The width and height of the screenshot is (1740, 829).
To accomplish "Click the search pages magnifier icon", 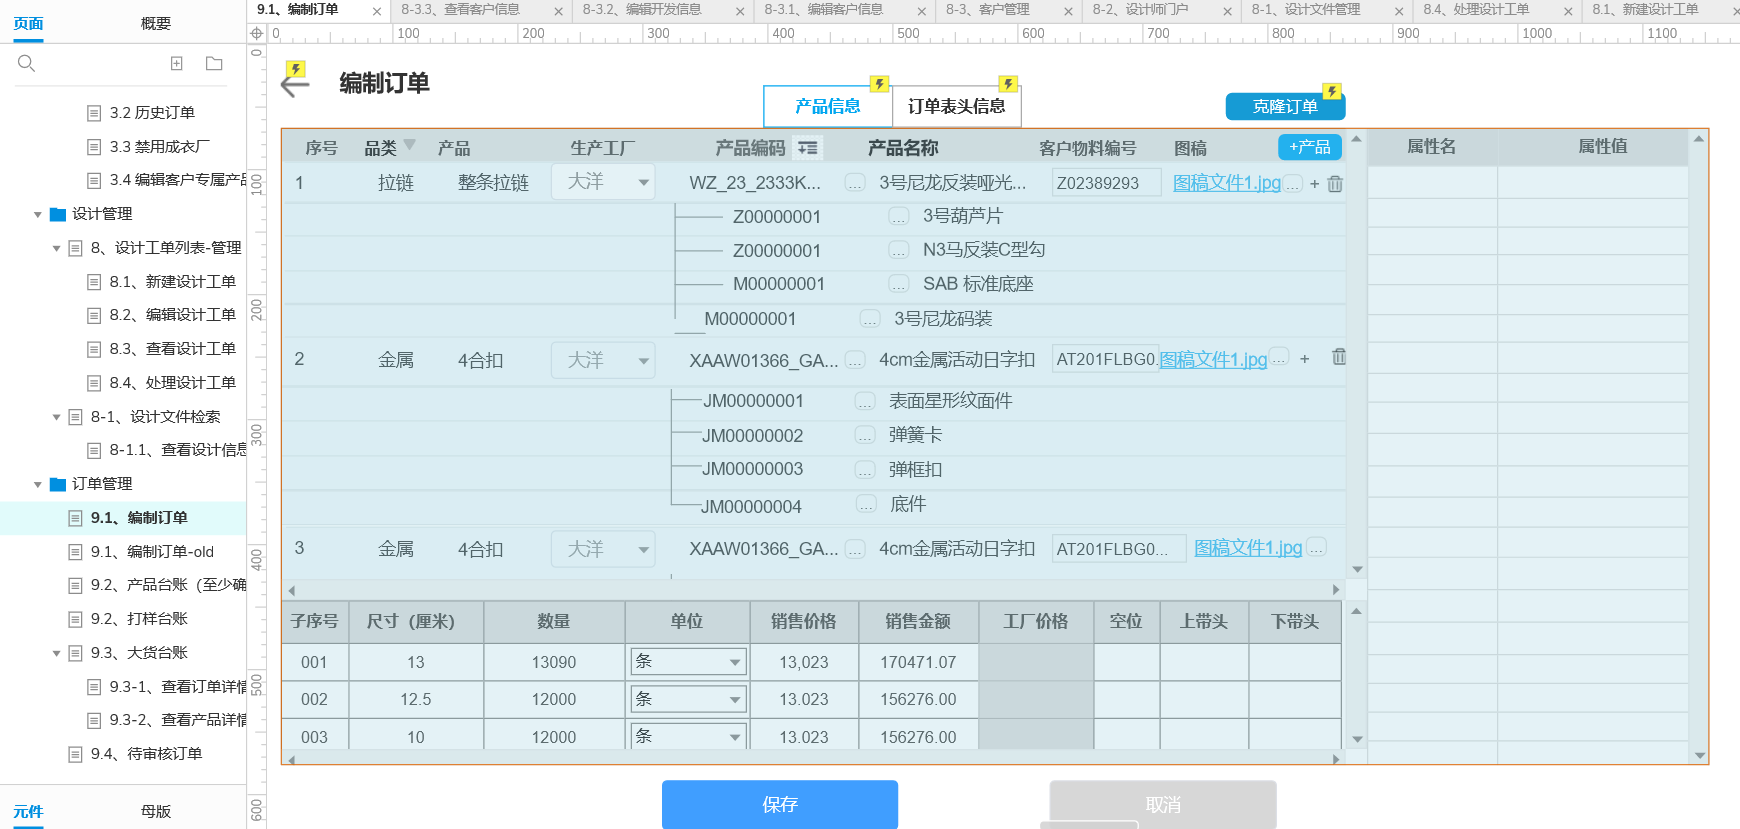I will coord(27,63).
